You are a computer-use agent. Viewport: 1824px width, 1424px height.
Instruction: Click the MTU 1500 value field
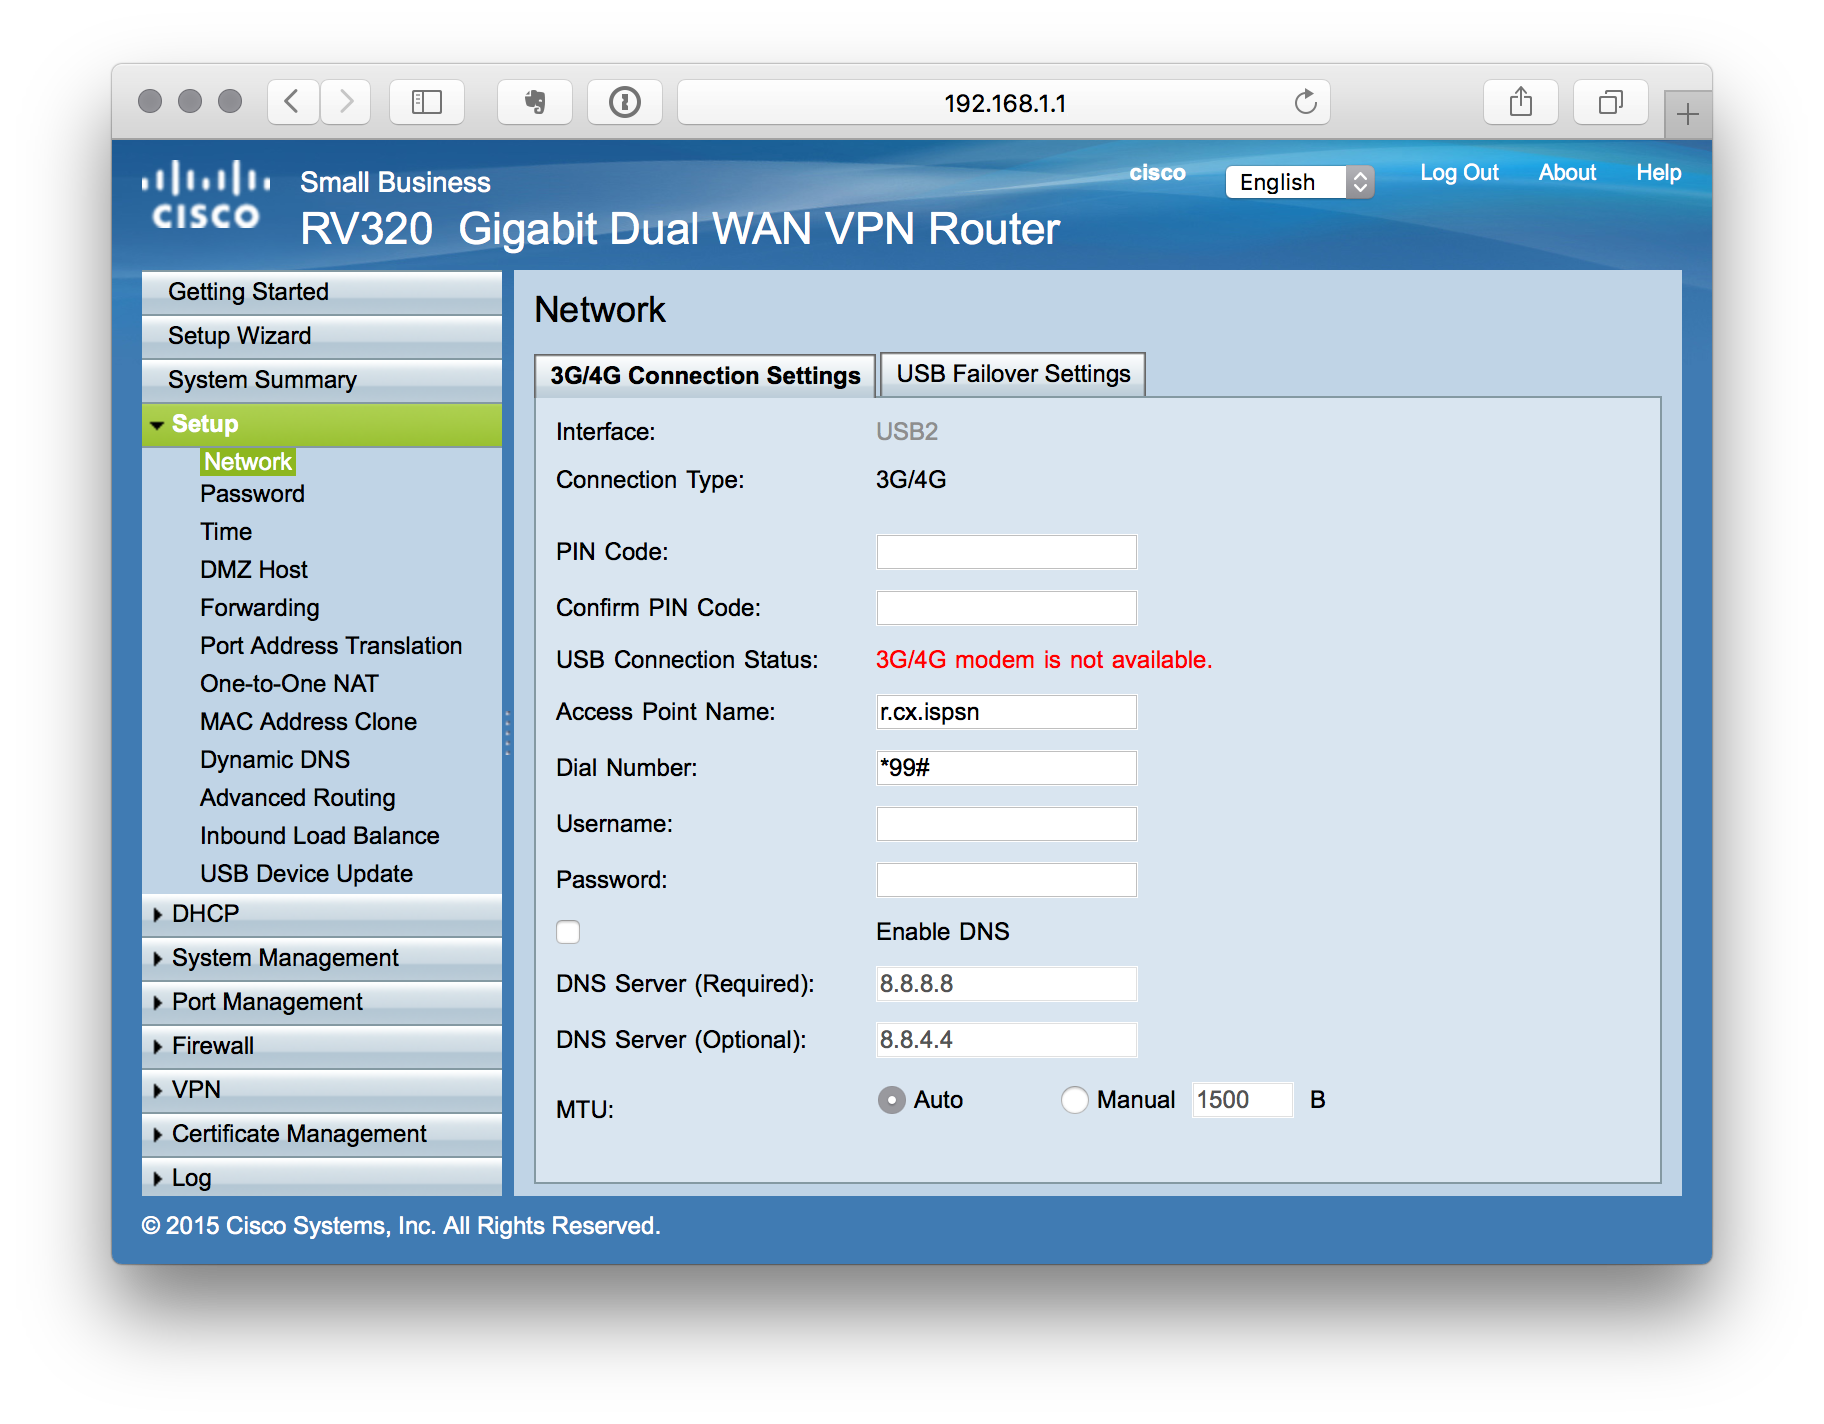[1243, 1100]
